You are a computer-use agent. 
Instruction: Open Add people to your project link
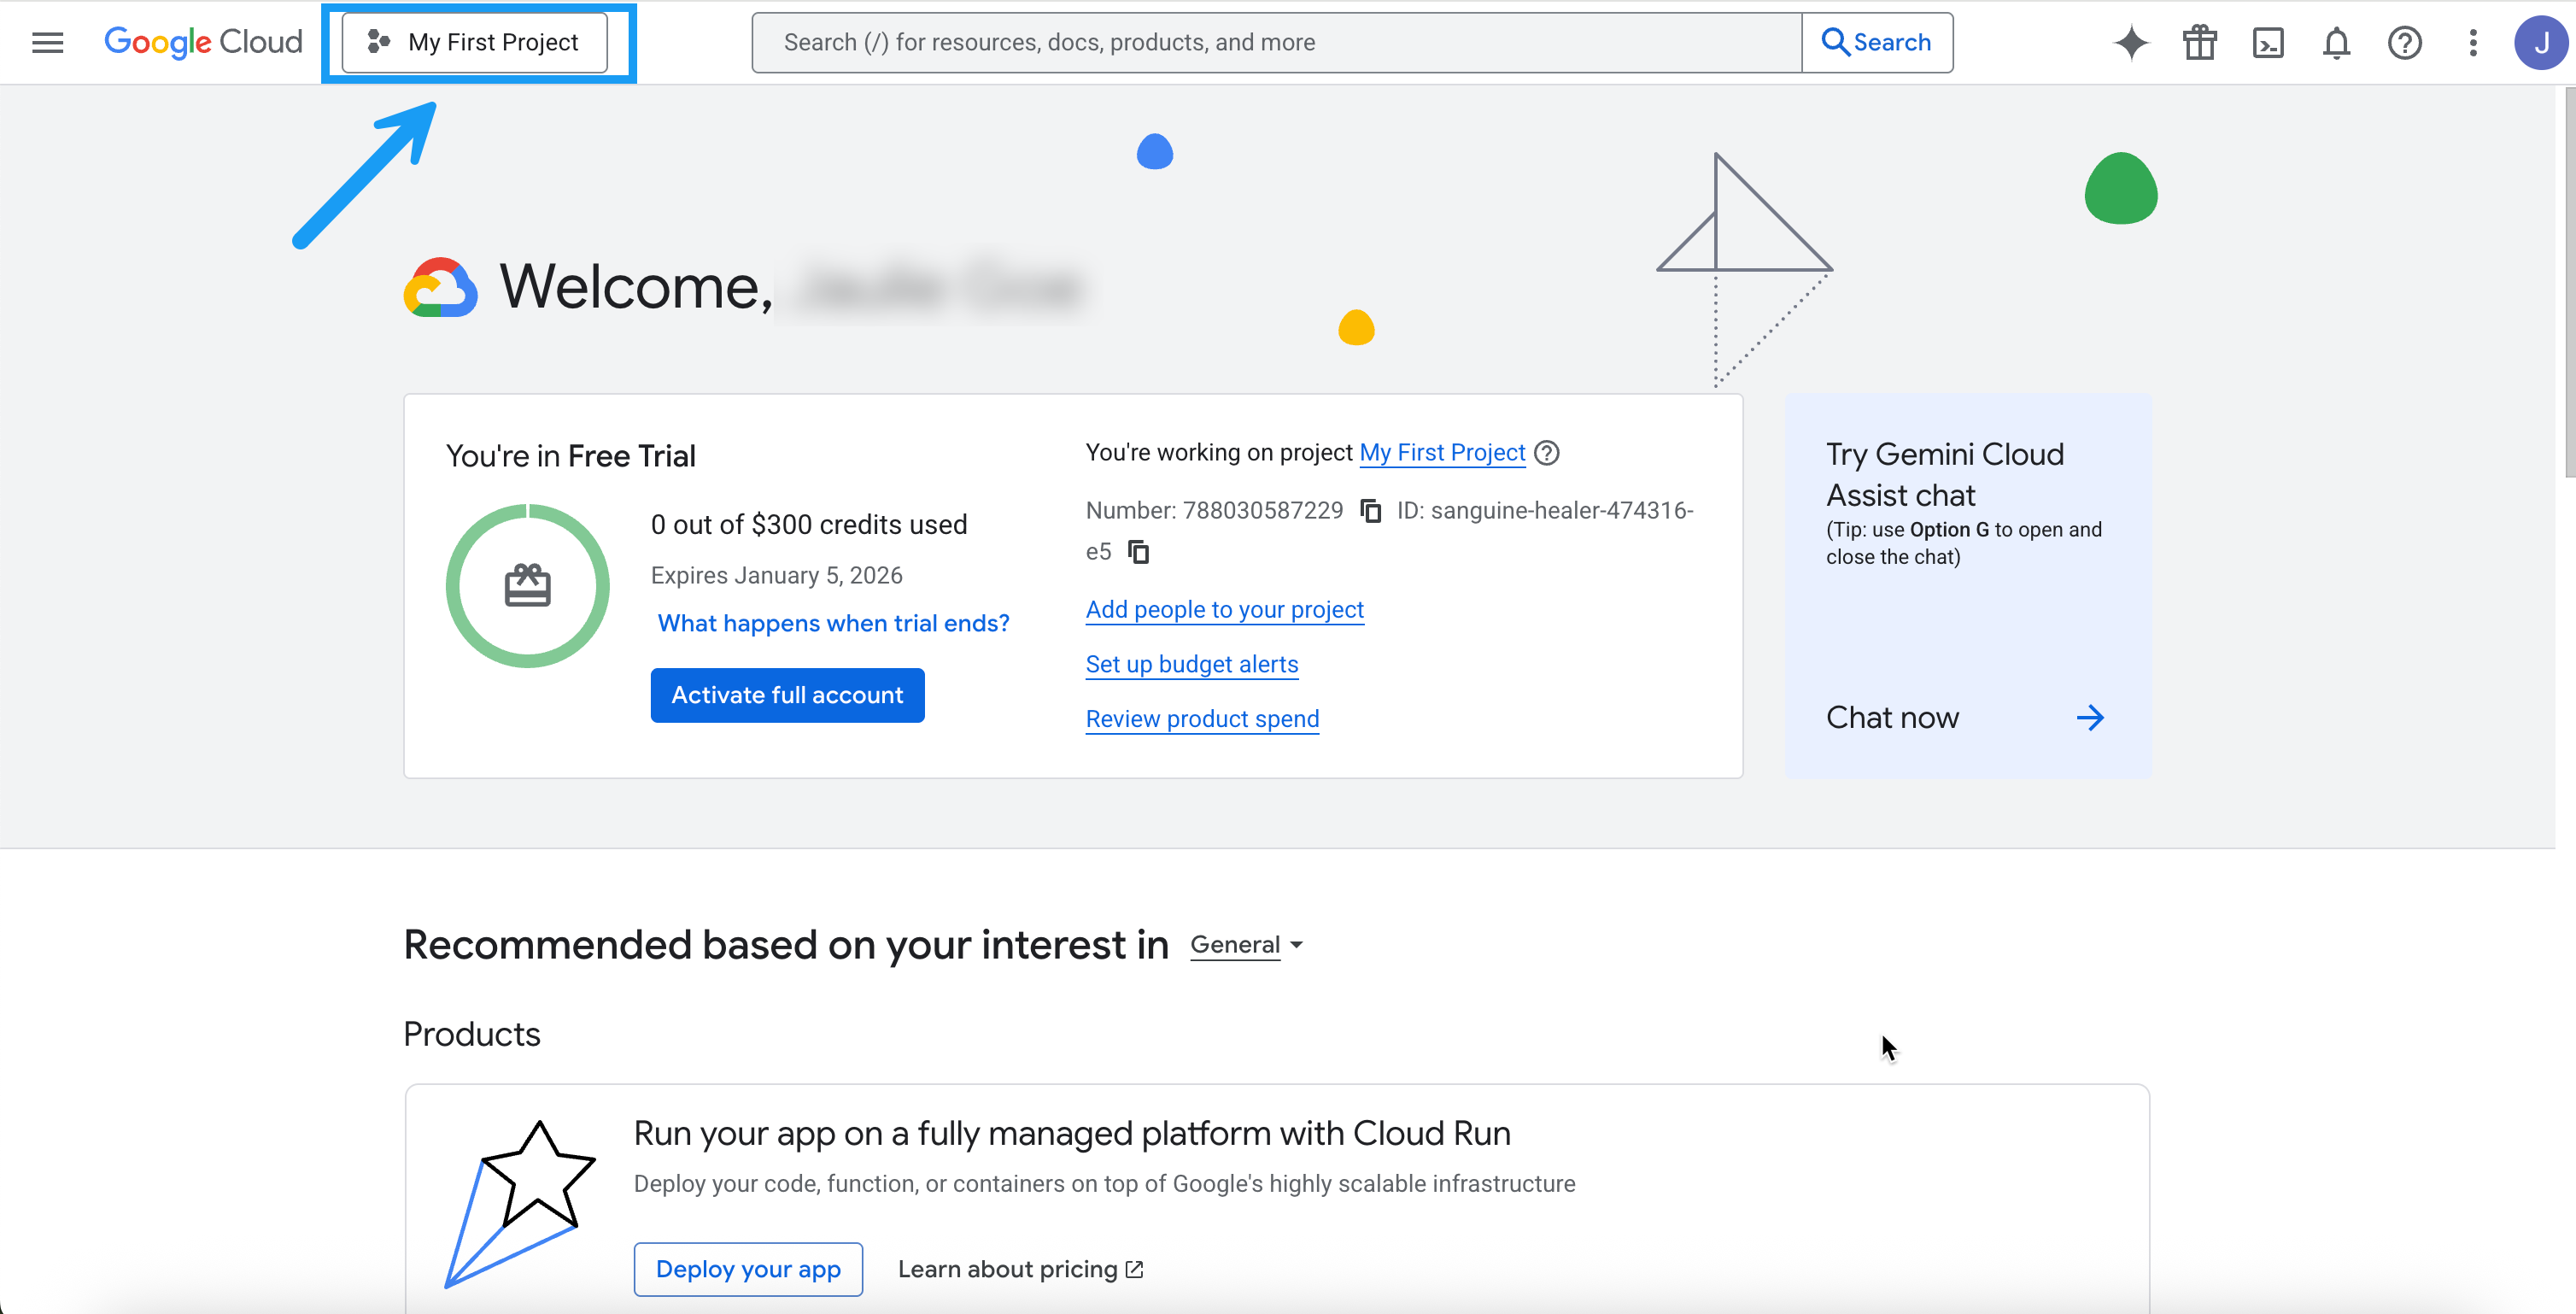[1224, 610]
